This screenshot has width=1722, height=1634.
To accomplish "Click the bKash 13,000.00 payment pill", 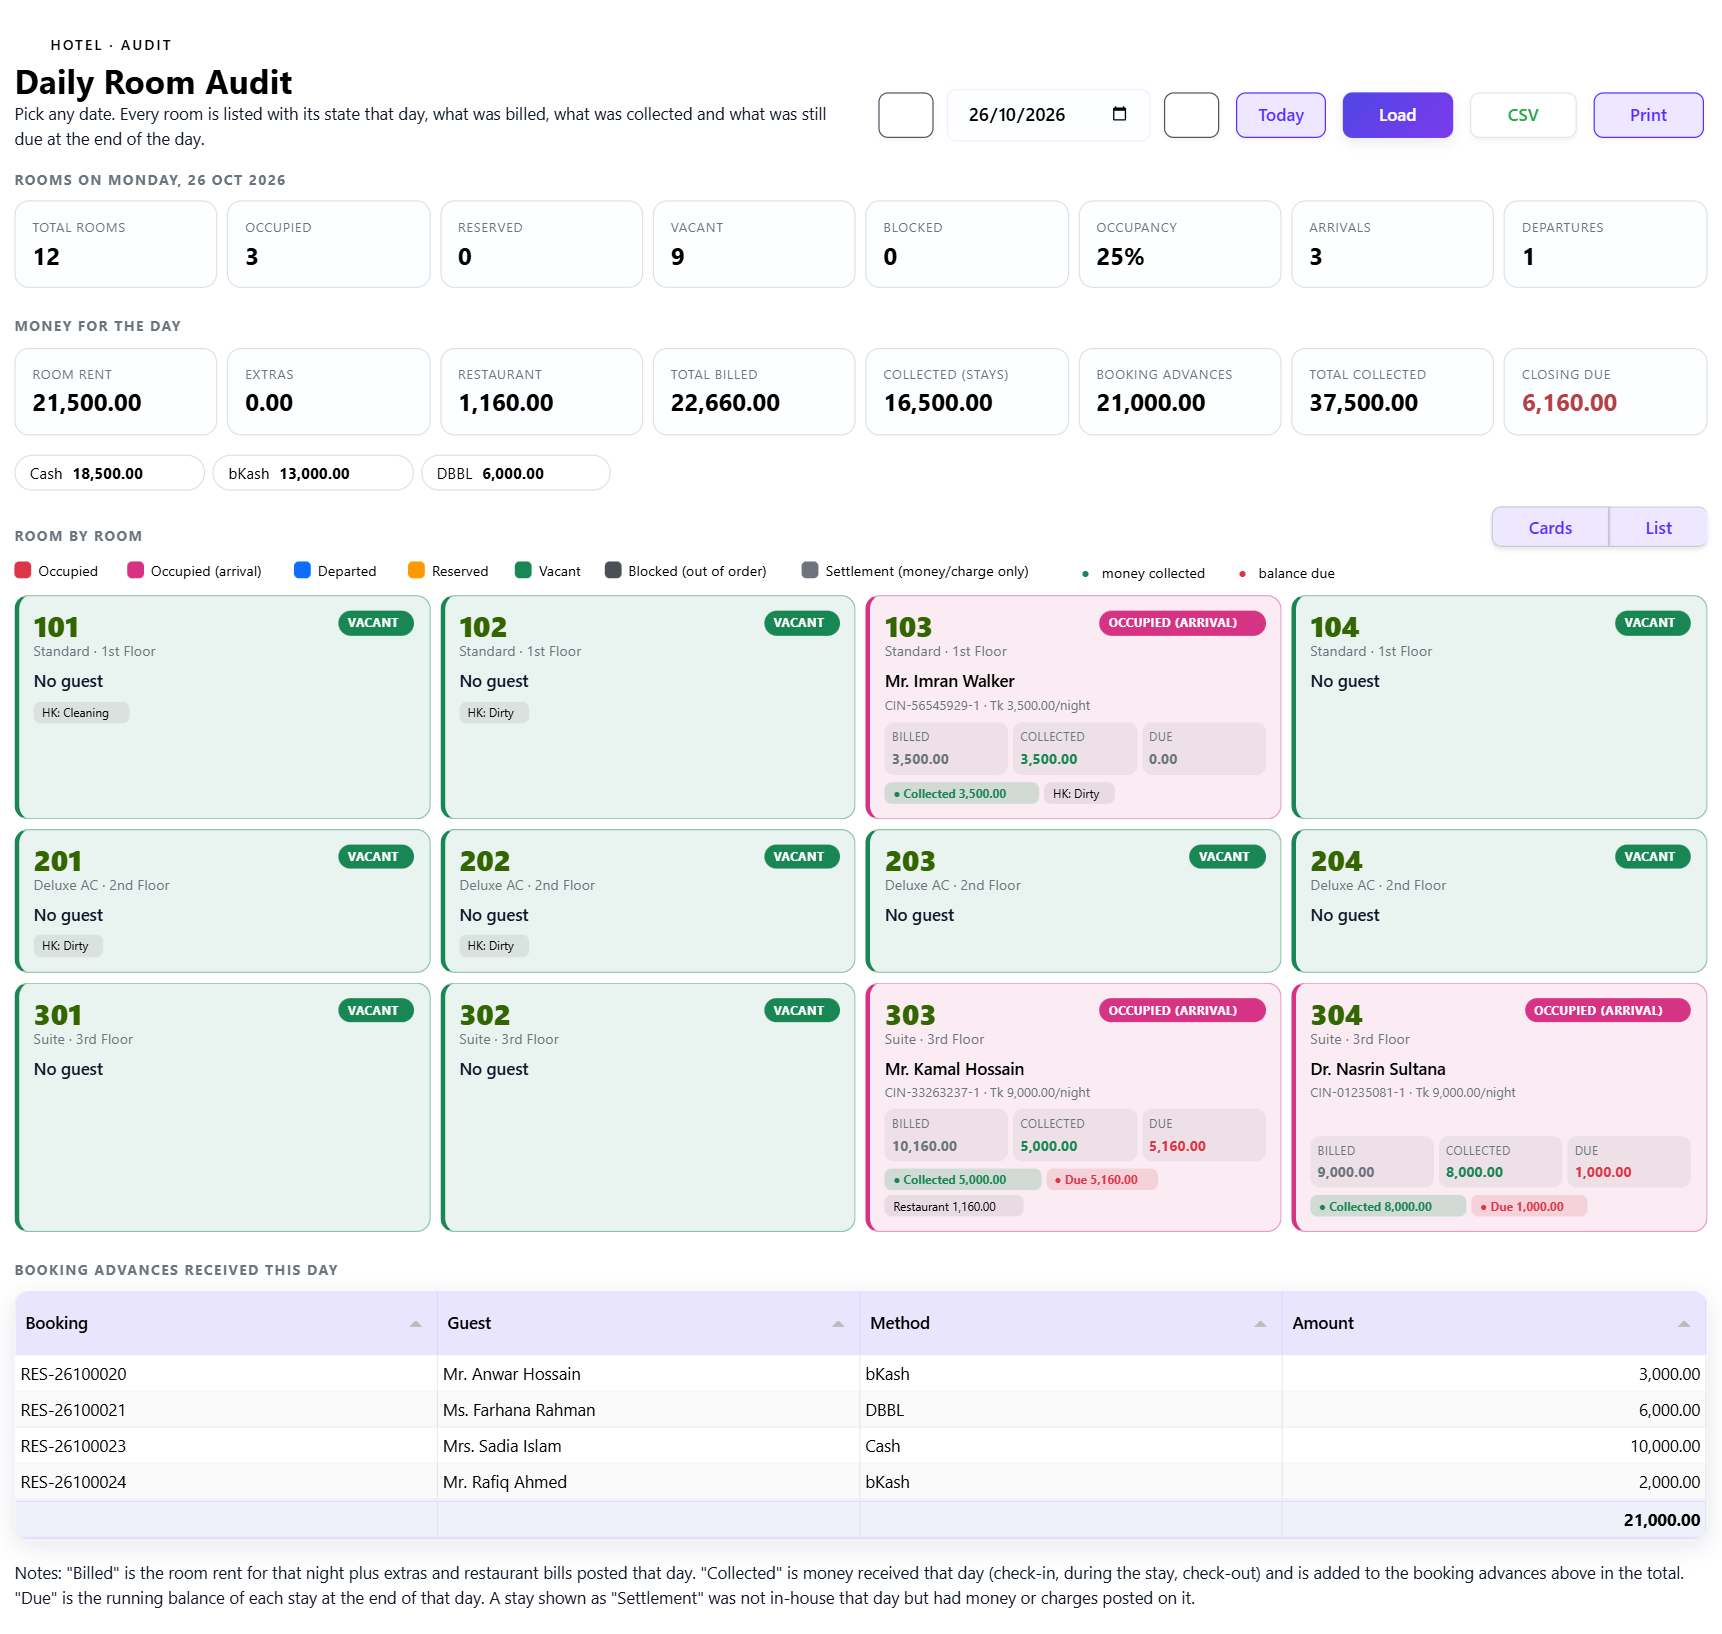I will [313, 473].
